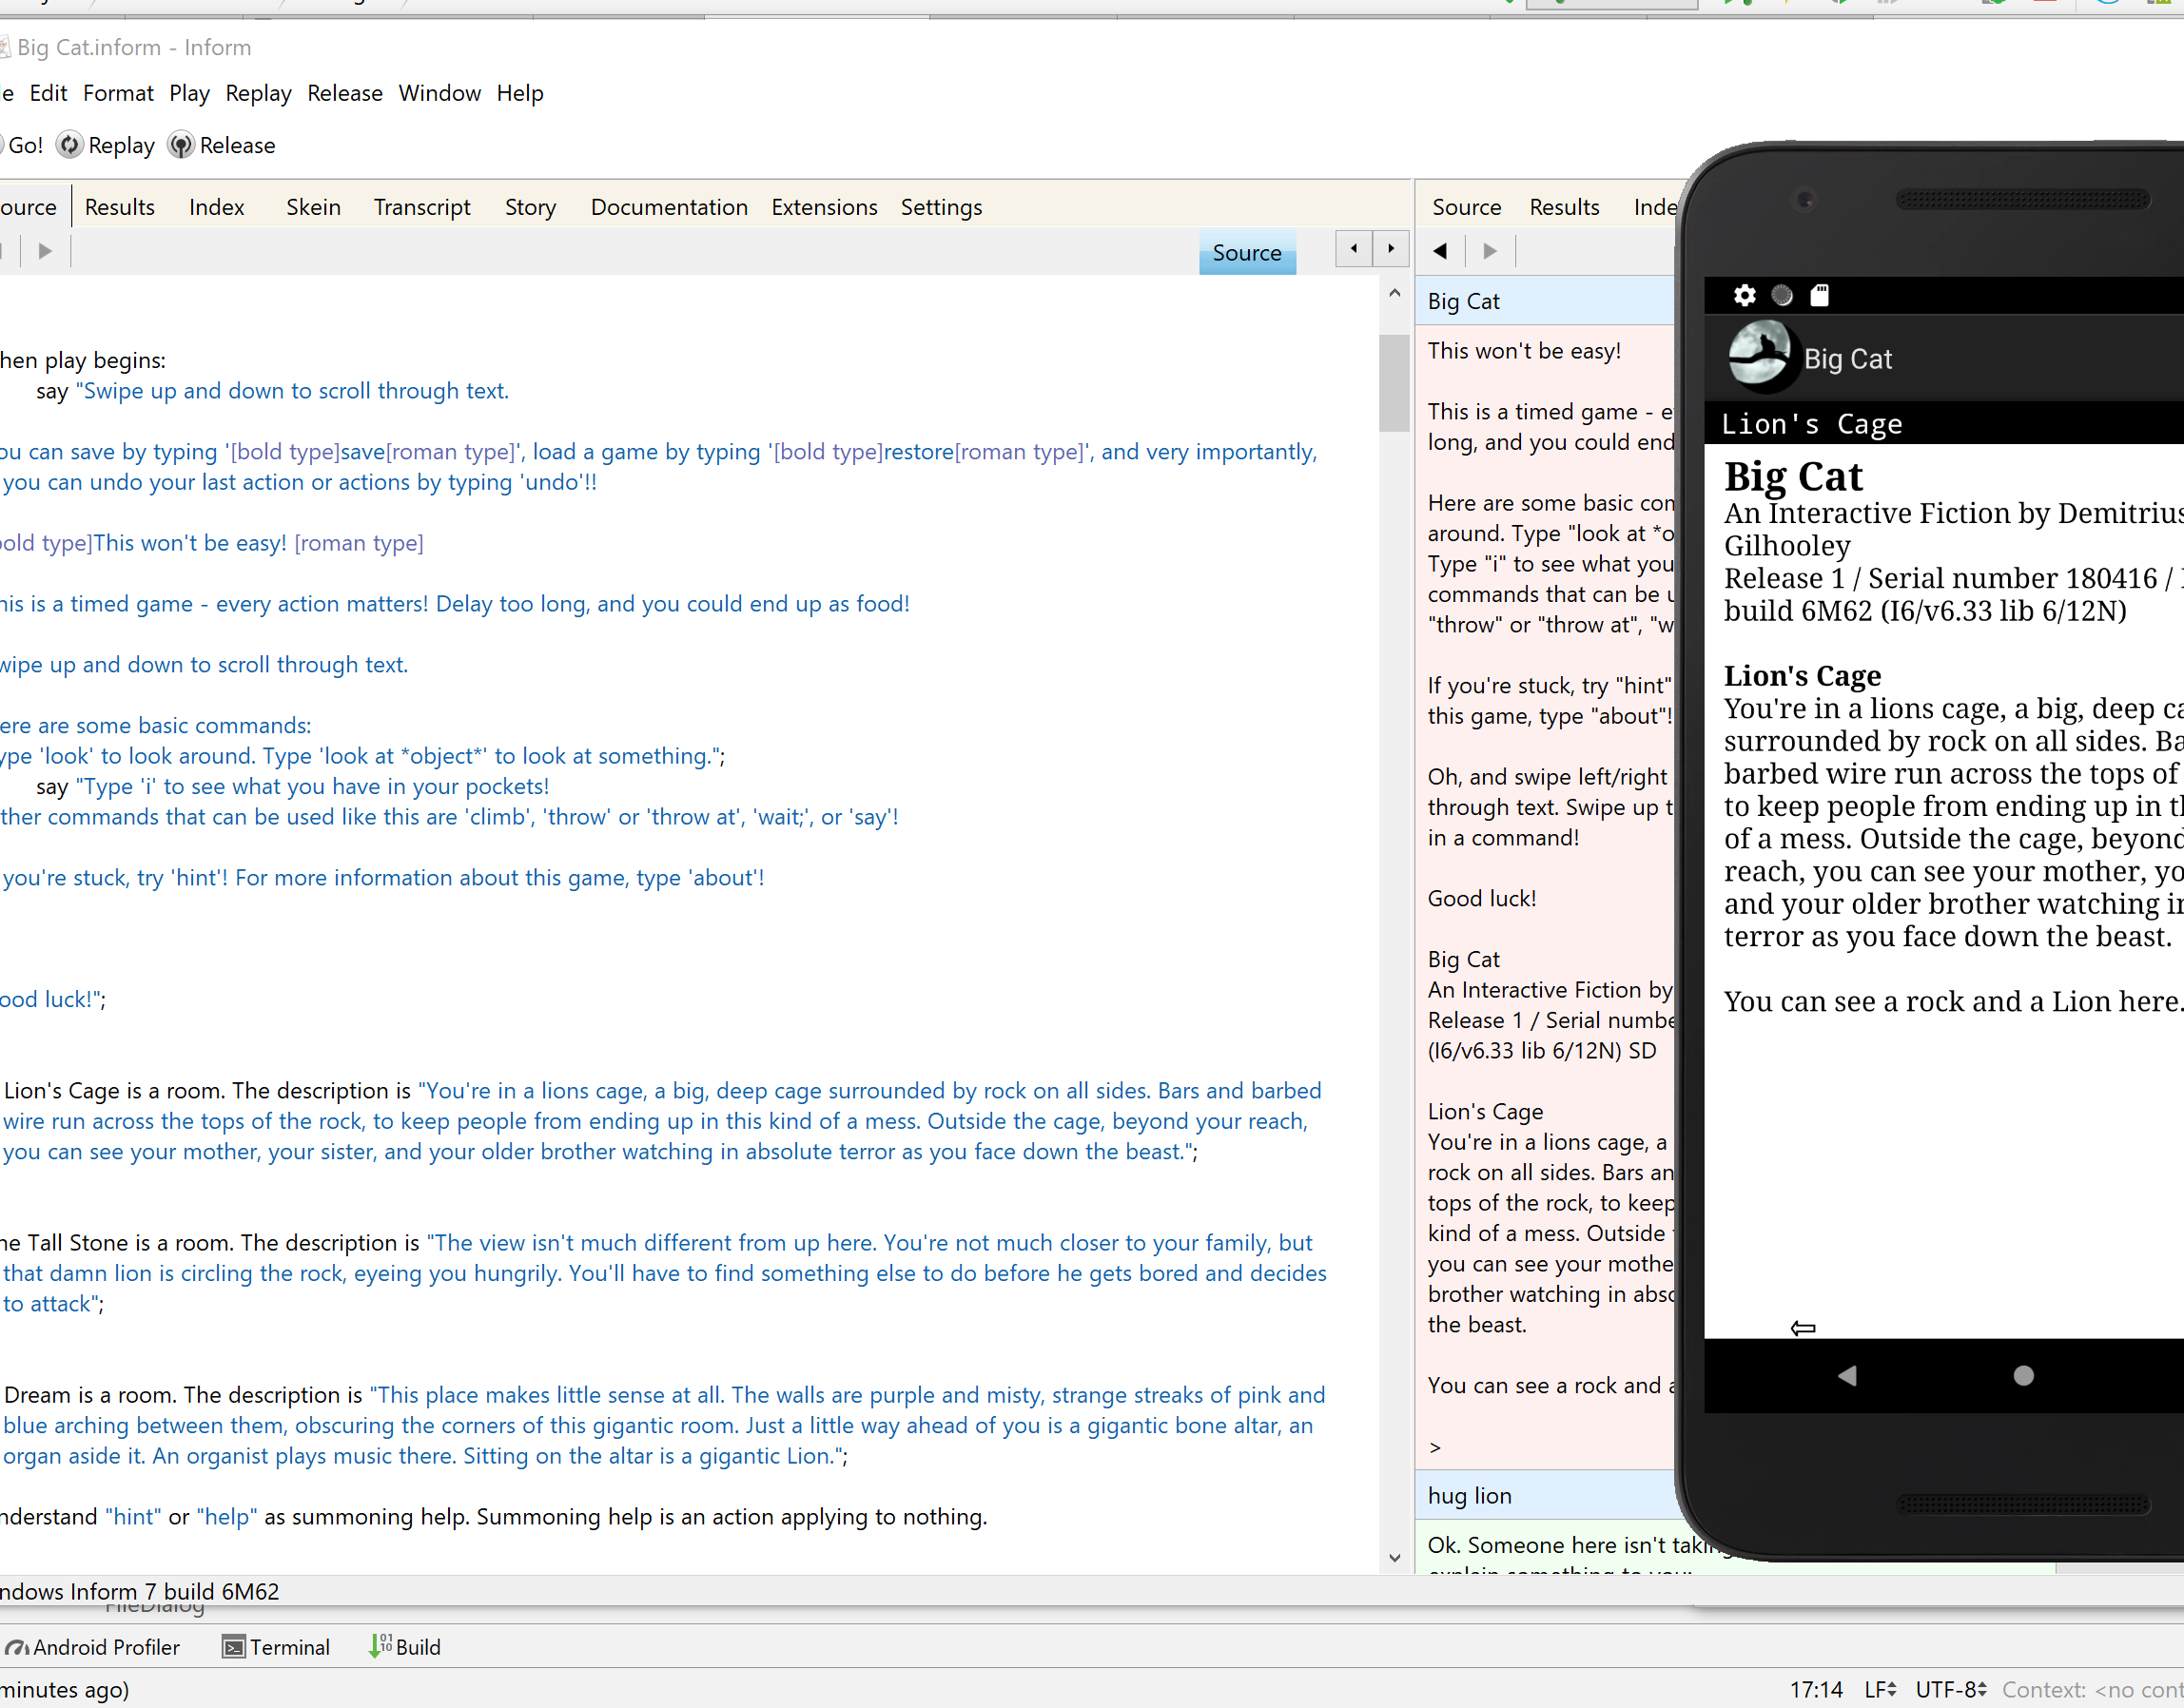Click the left pane forward arrow

click(45, 251)
